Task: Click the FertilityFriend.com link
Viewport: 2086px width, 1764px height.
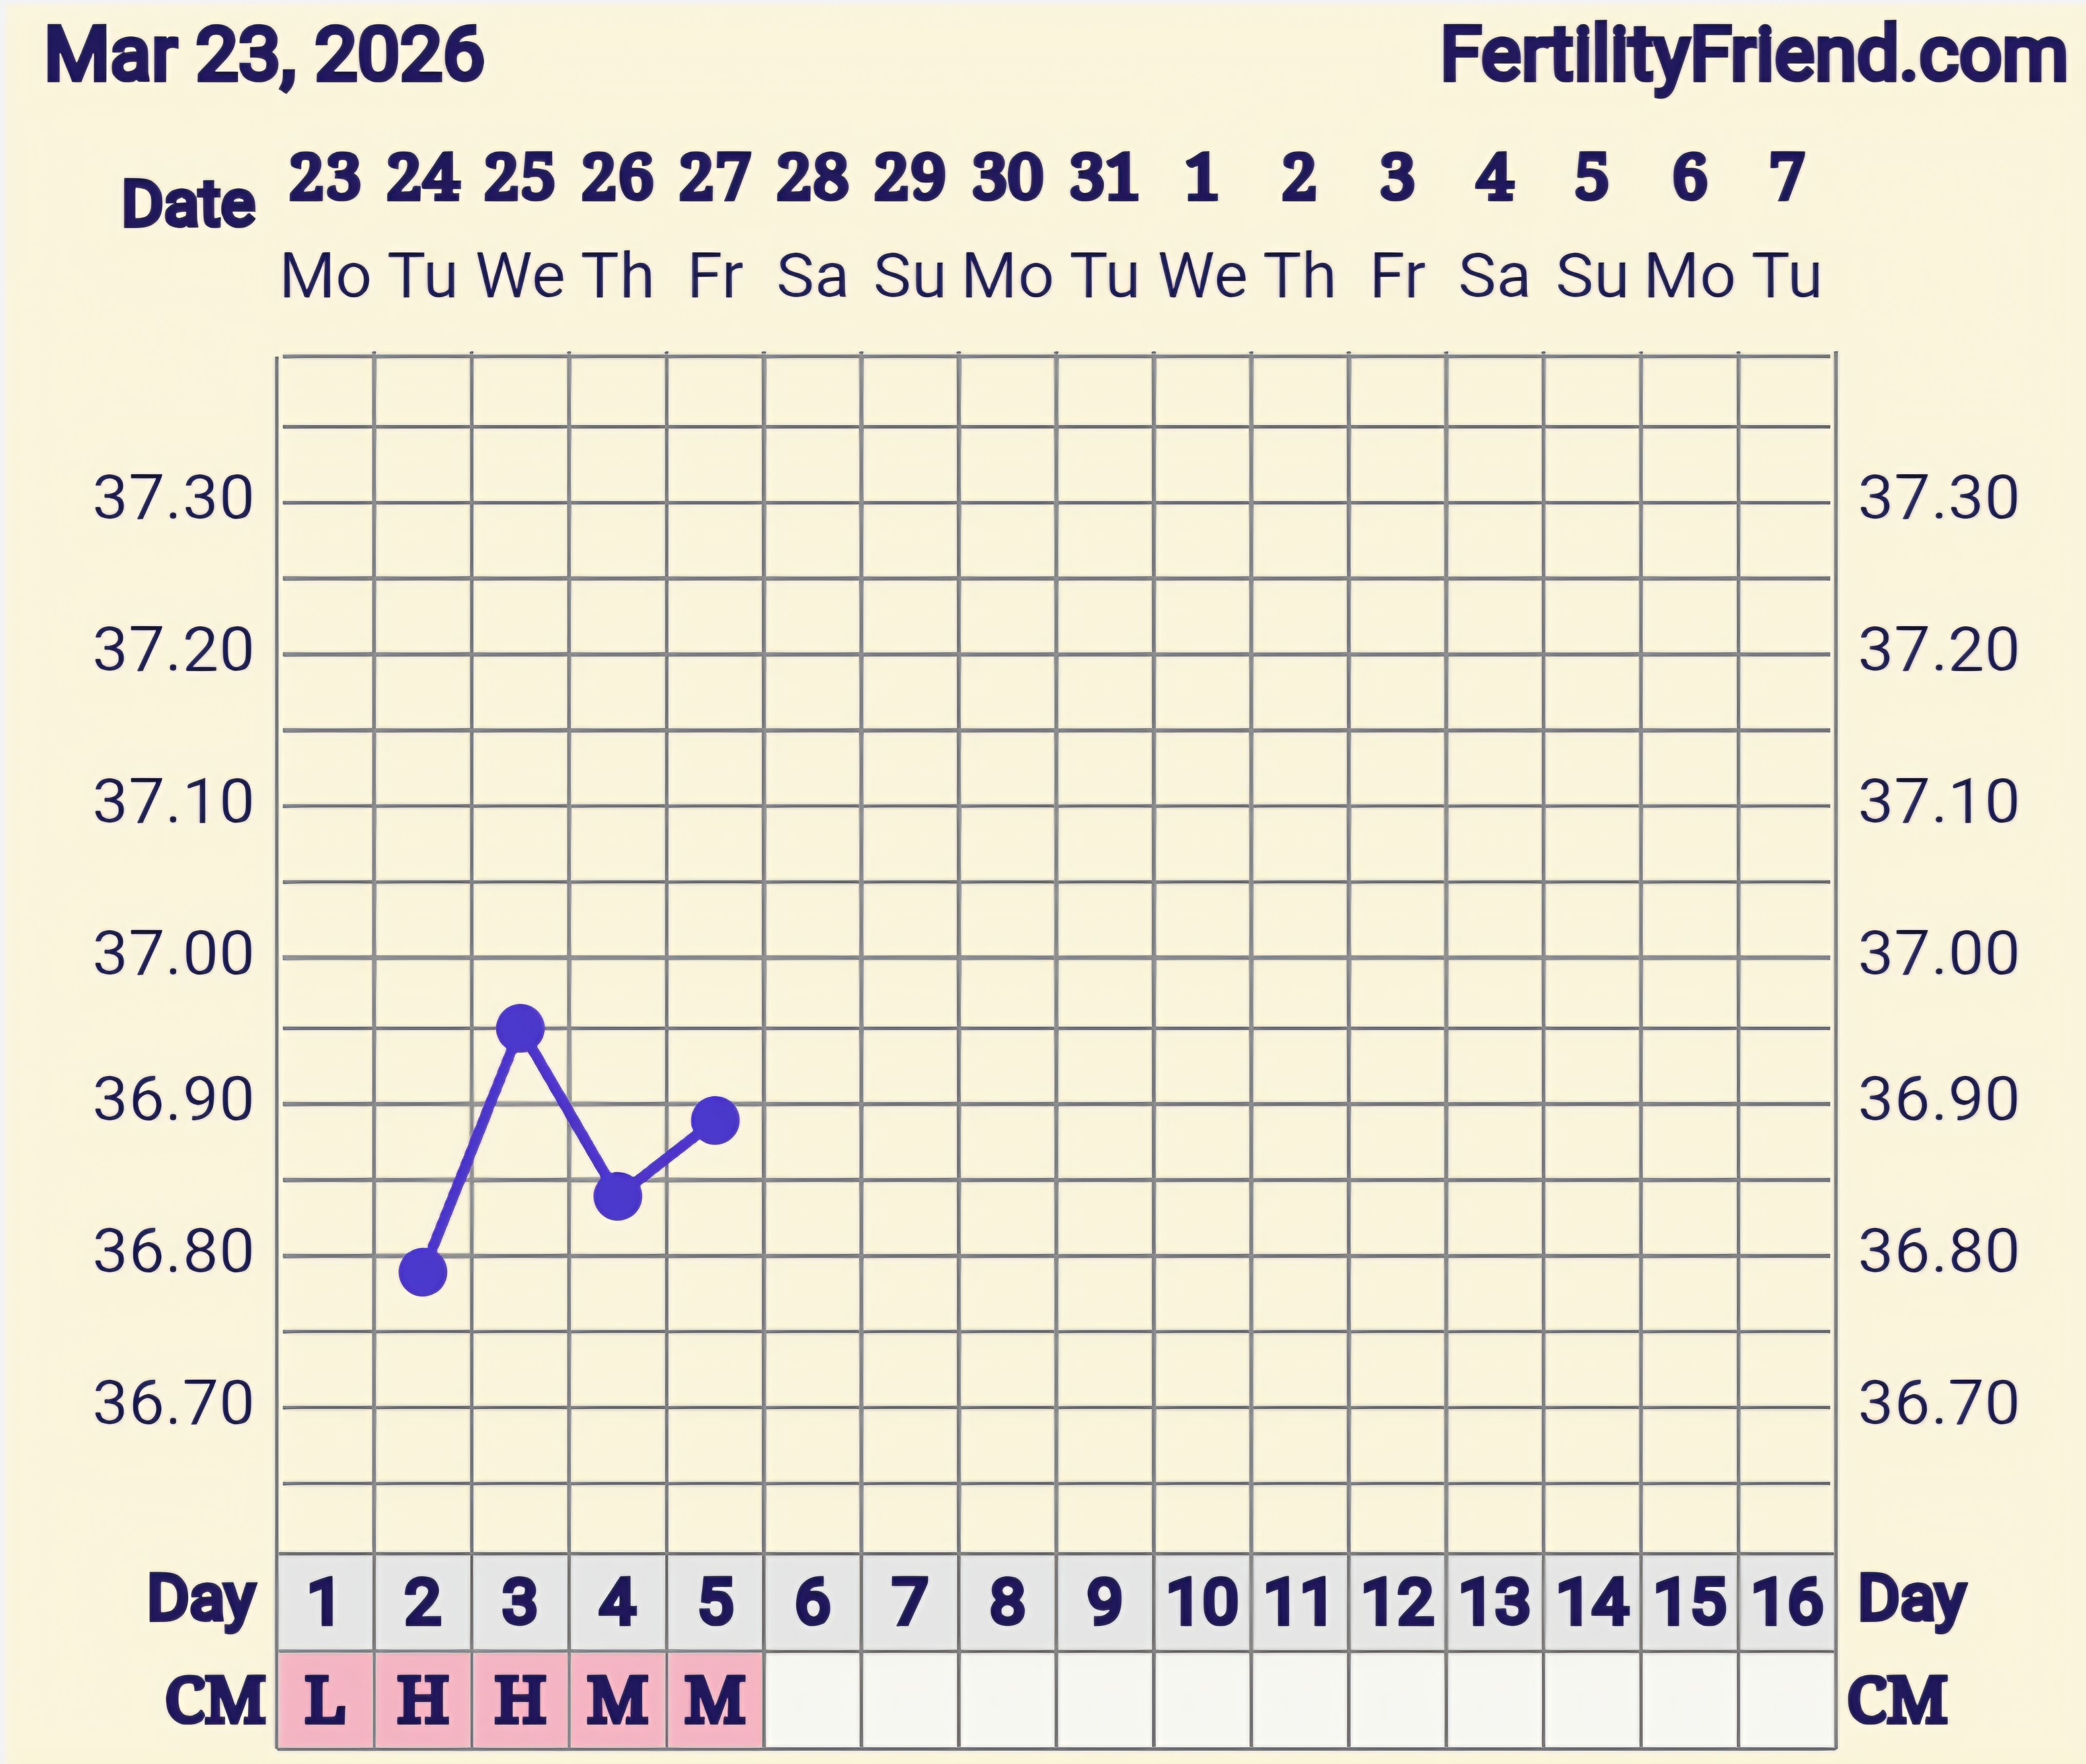Action: pos(1752,56)
